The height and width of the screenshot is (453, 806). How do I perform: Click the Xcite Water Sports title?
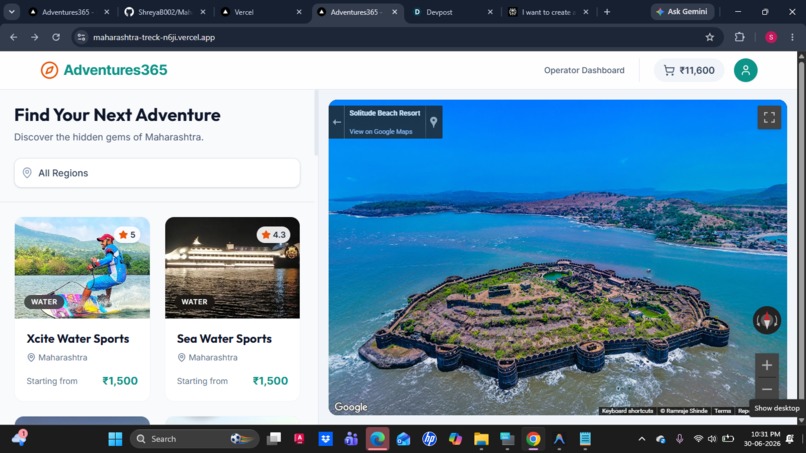tap(78, 339)
